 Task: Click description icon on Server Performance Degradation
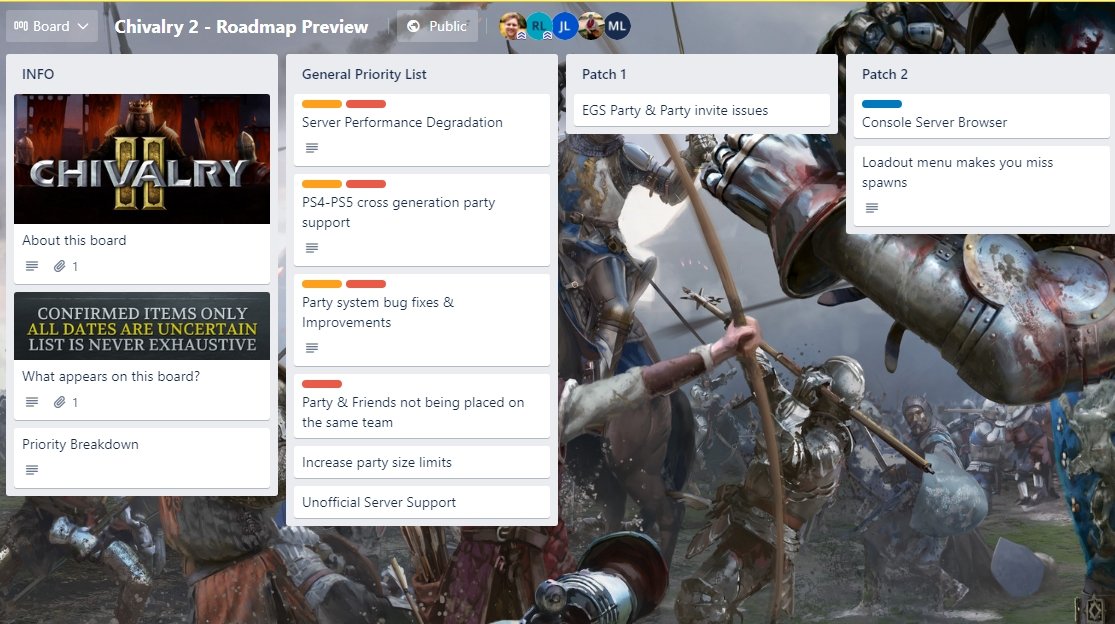[311, 148]
